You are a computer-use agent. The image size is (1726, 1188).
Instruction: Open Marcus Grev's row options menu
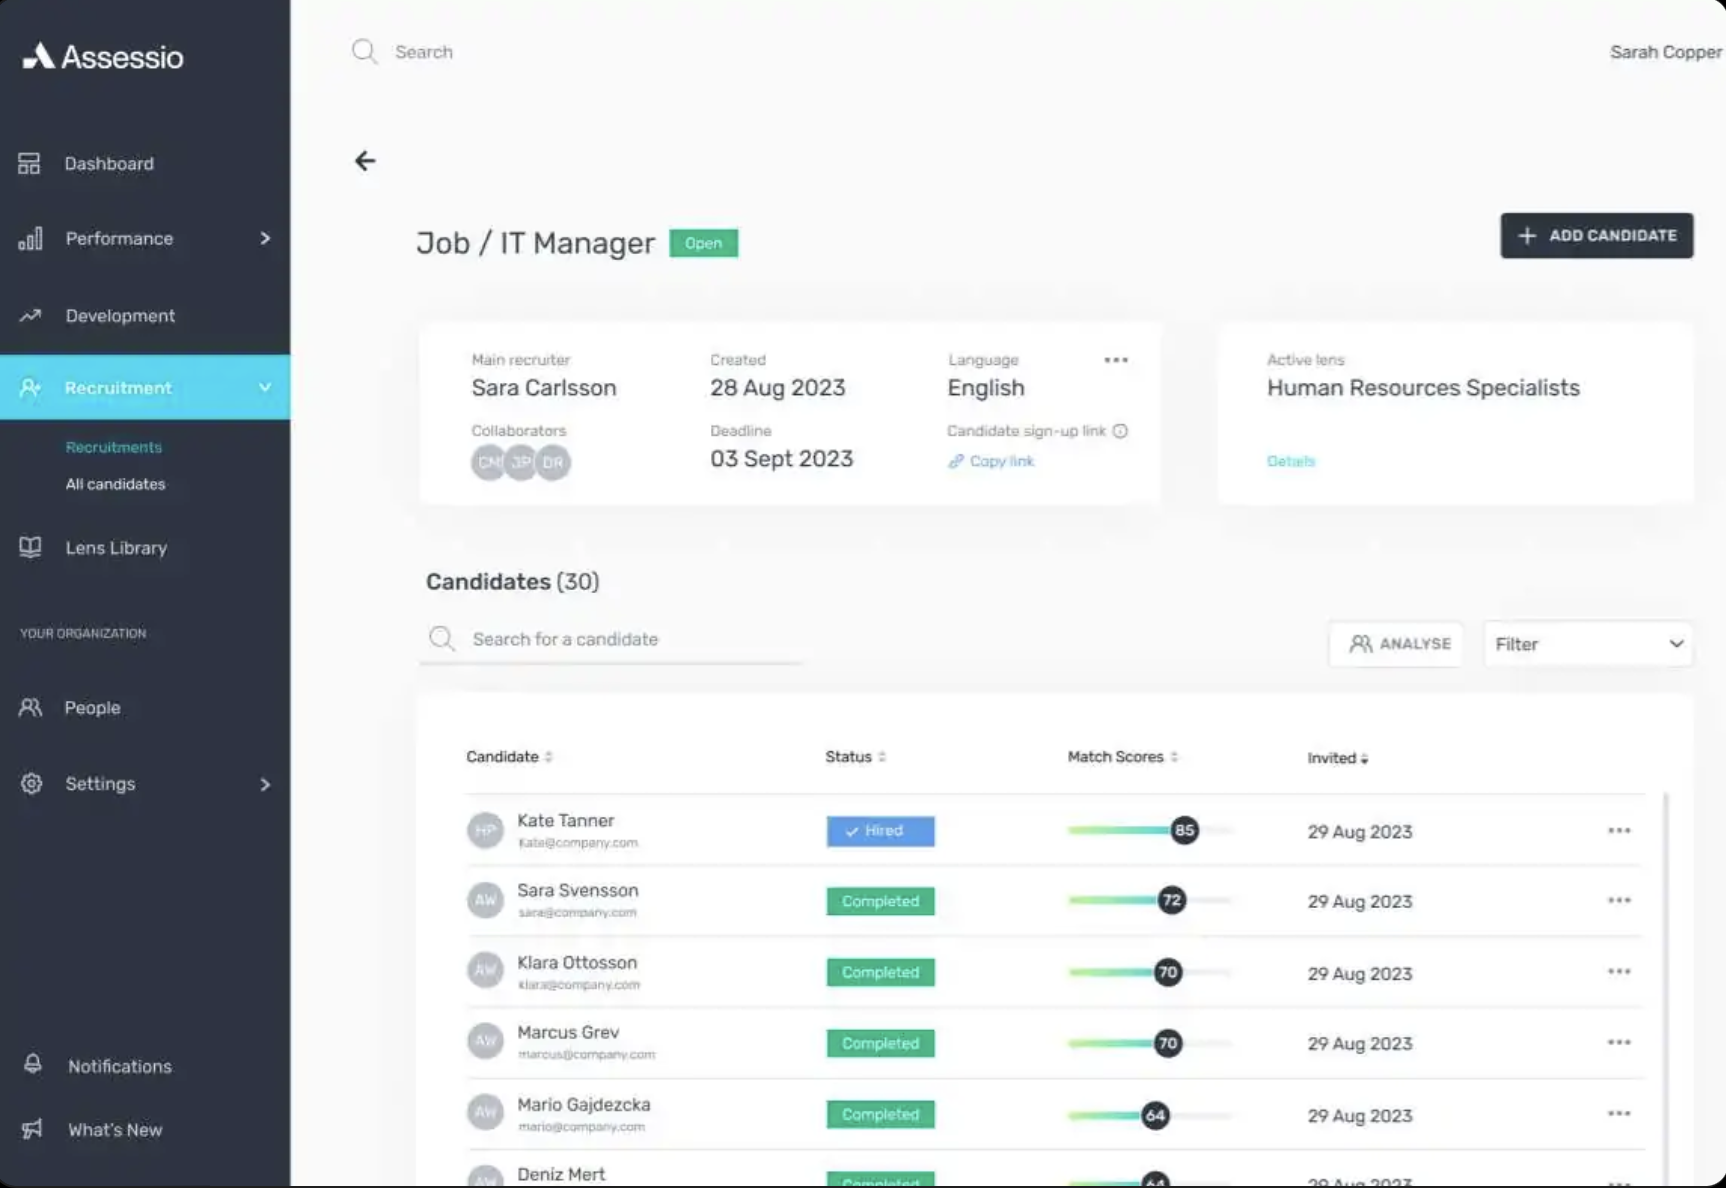point(1618,1043)
